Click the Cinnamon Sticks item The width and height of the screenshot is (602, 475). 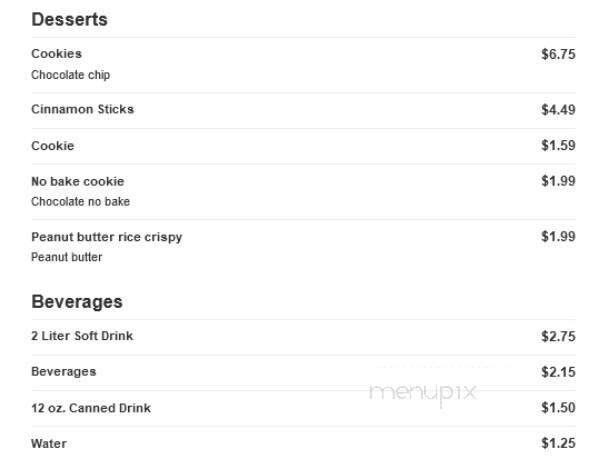point(83,109)
